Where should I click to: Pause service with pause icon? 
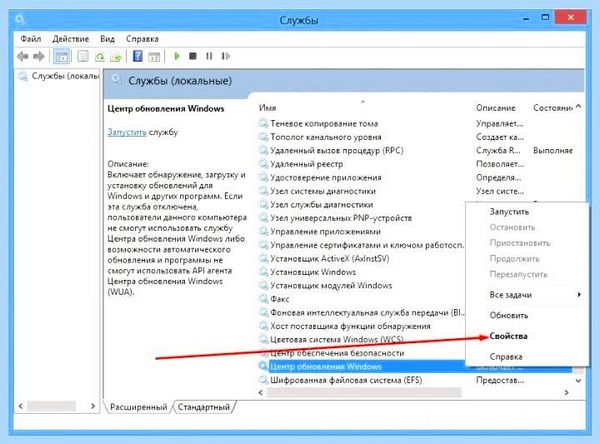(x=209, y=56)
